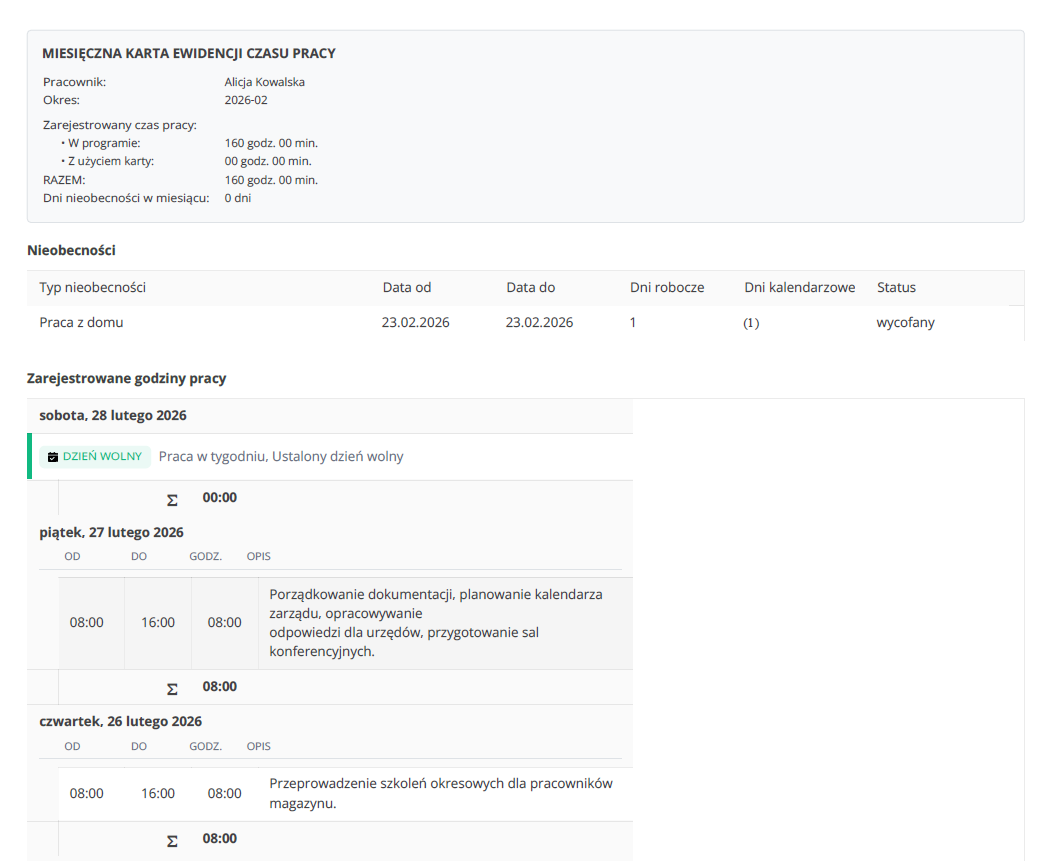Screen dimensions: 1041x861
Task: Click the 'Dni kalendarzowe' column header
Action: [799, 287]
